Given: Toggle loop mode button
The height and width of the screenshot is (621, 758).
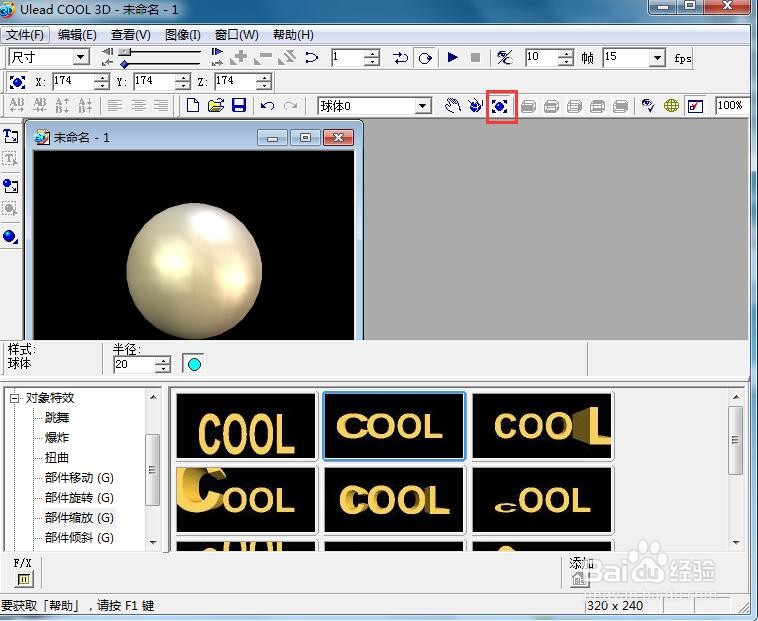Looking at the screenshot, I should pos(425,58).
